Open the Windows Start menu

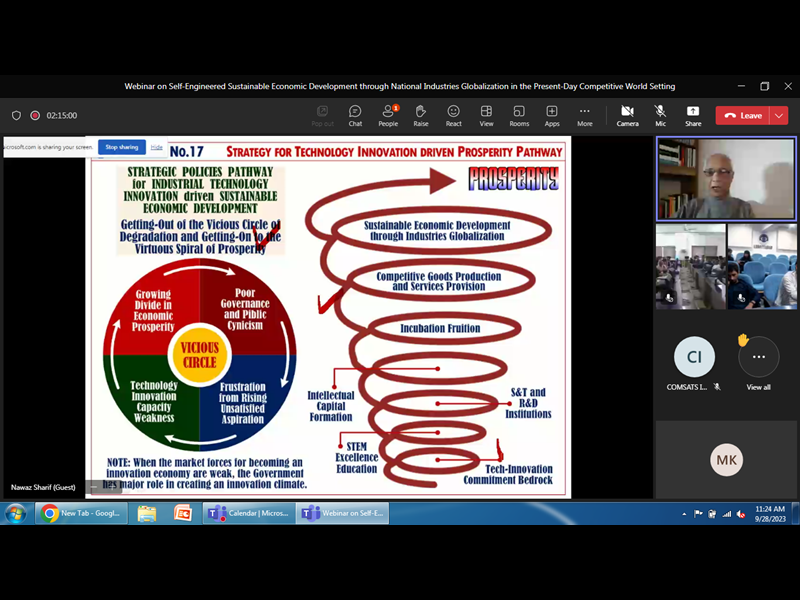pyautogui.click(x=16, y=513)
